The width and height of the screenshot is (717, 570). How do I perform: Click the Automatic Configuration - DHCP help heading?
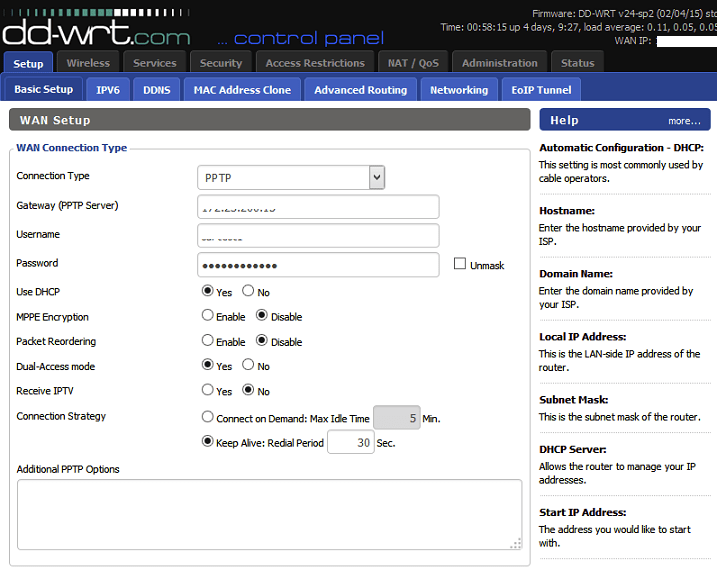pyautogui.click(x=621, y=148)
